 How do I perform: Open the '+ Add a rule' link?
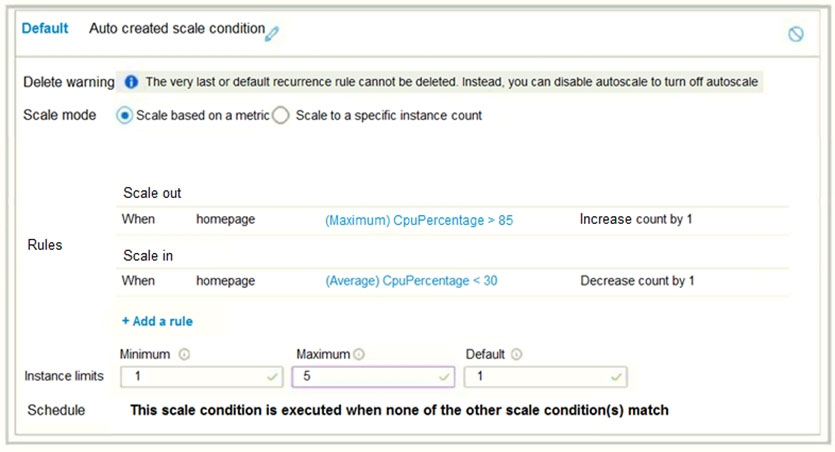pyautogui.click(x=157, y=321)
